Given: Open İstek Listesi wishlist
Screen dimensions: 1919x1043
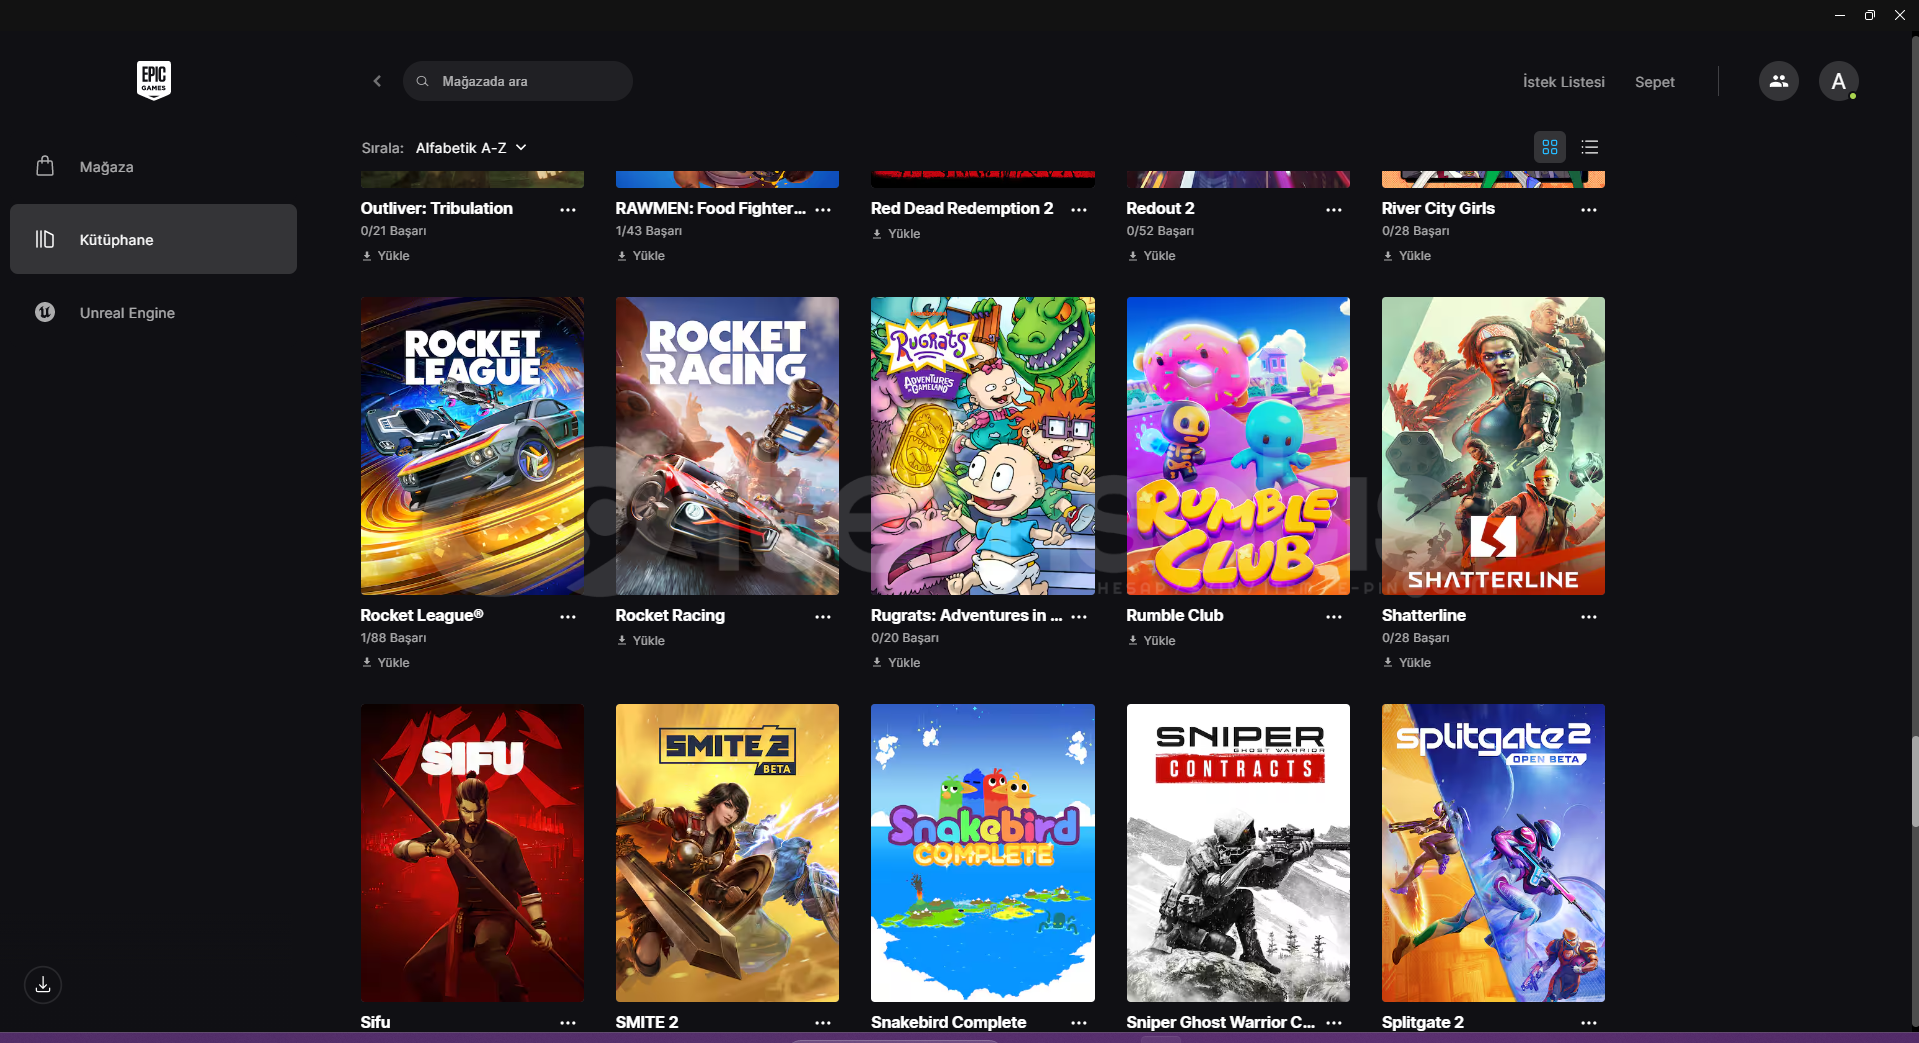Looking at the screenshot, I should (x=1563, y=82).
